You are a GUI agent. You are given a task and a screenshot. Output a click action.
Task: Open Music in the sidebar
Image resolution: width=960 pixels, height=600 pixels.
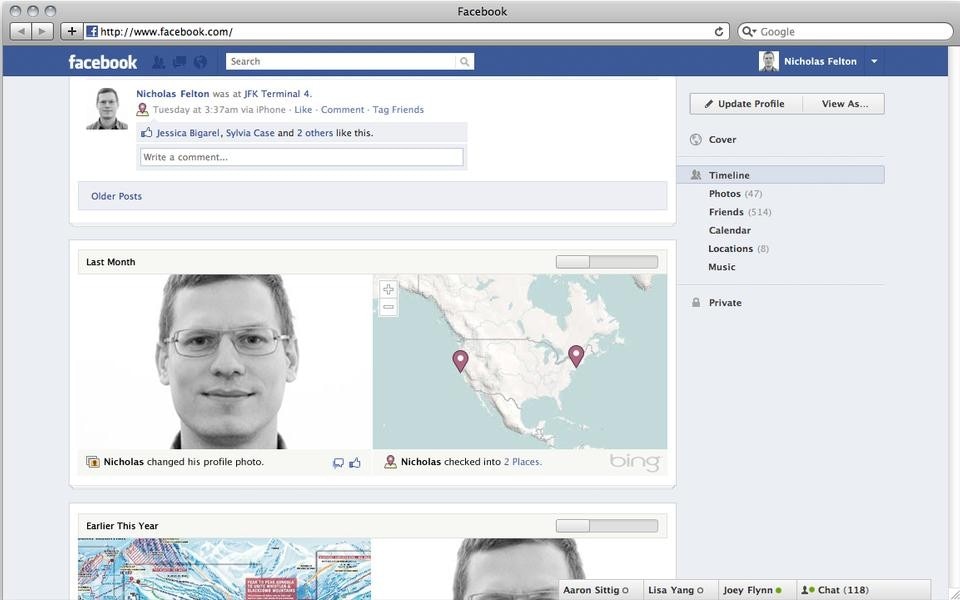click(722, 267)
